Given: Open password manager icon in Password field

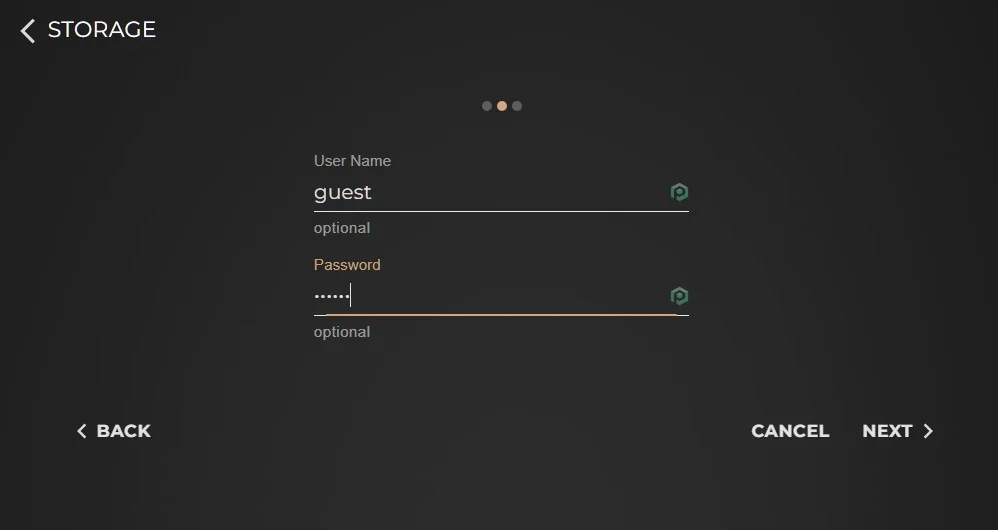Looking at the screenshot, I should 679,296.
